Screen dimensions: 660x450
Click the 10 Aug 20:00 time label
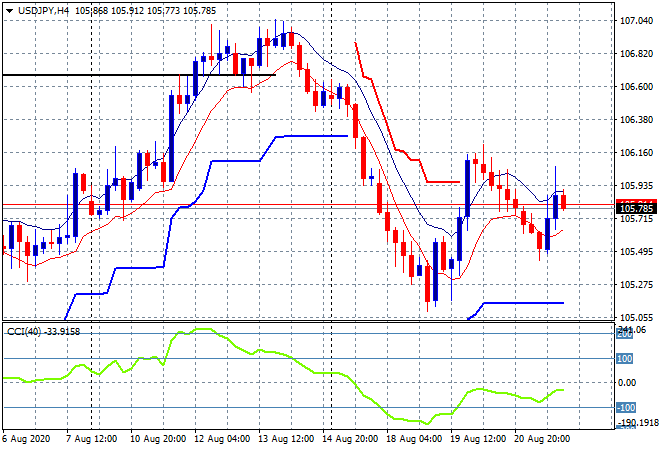tap(158, 439)
